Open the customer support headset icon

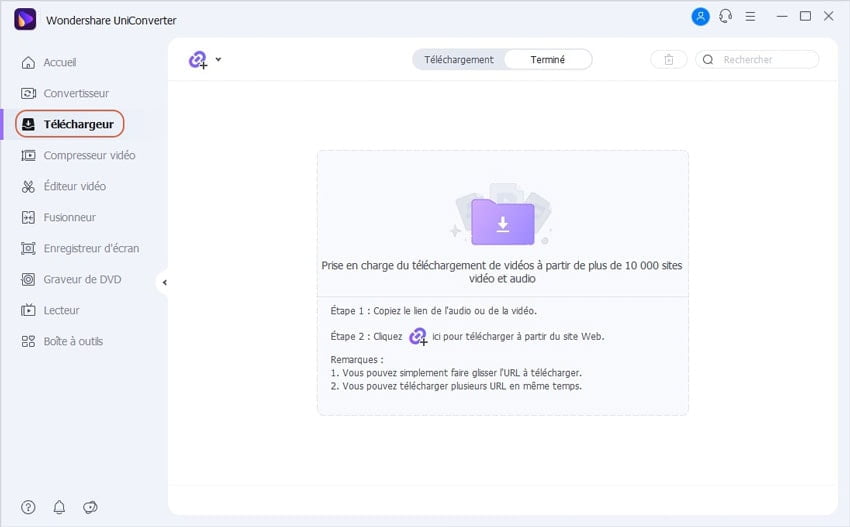coord(725,17)
